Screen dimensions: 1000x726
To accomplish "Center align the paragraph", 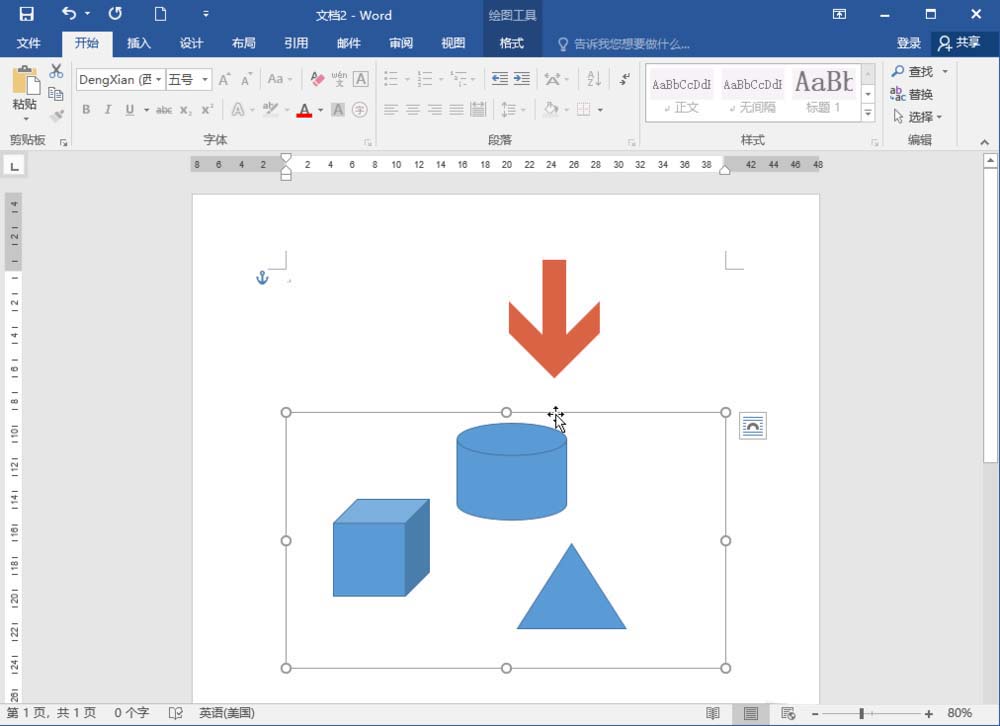I will [x=413, y=108].
